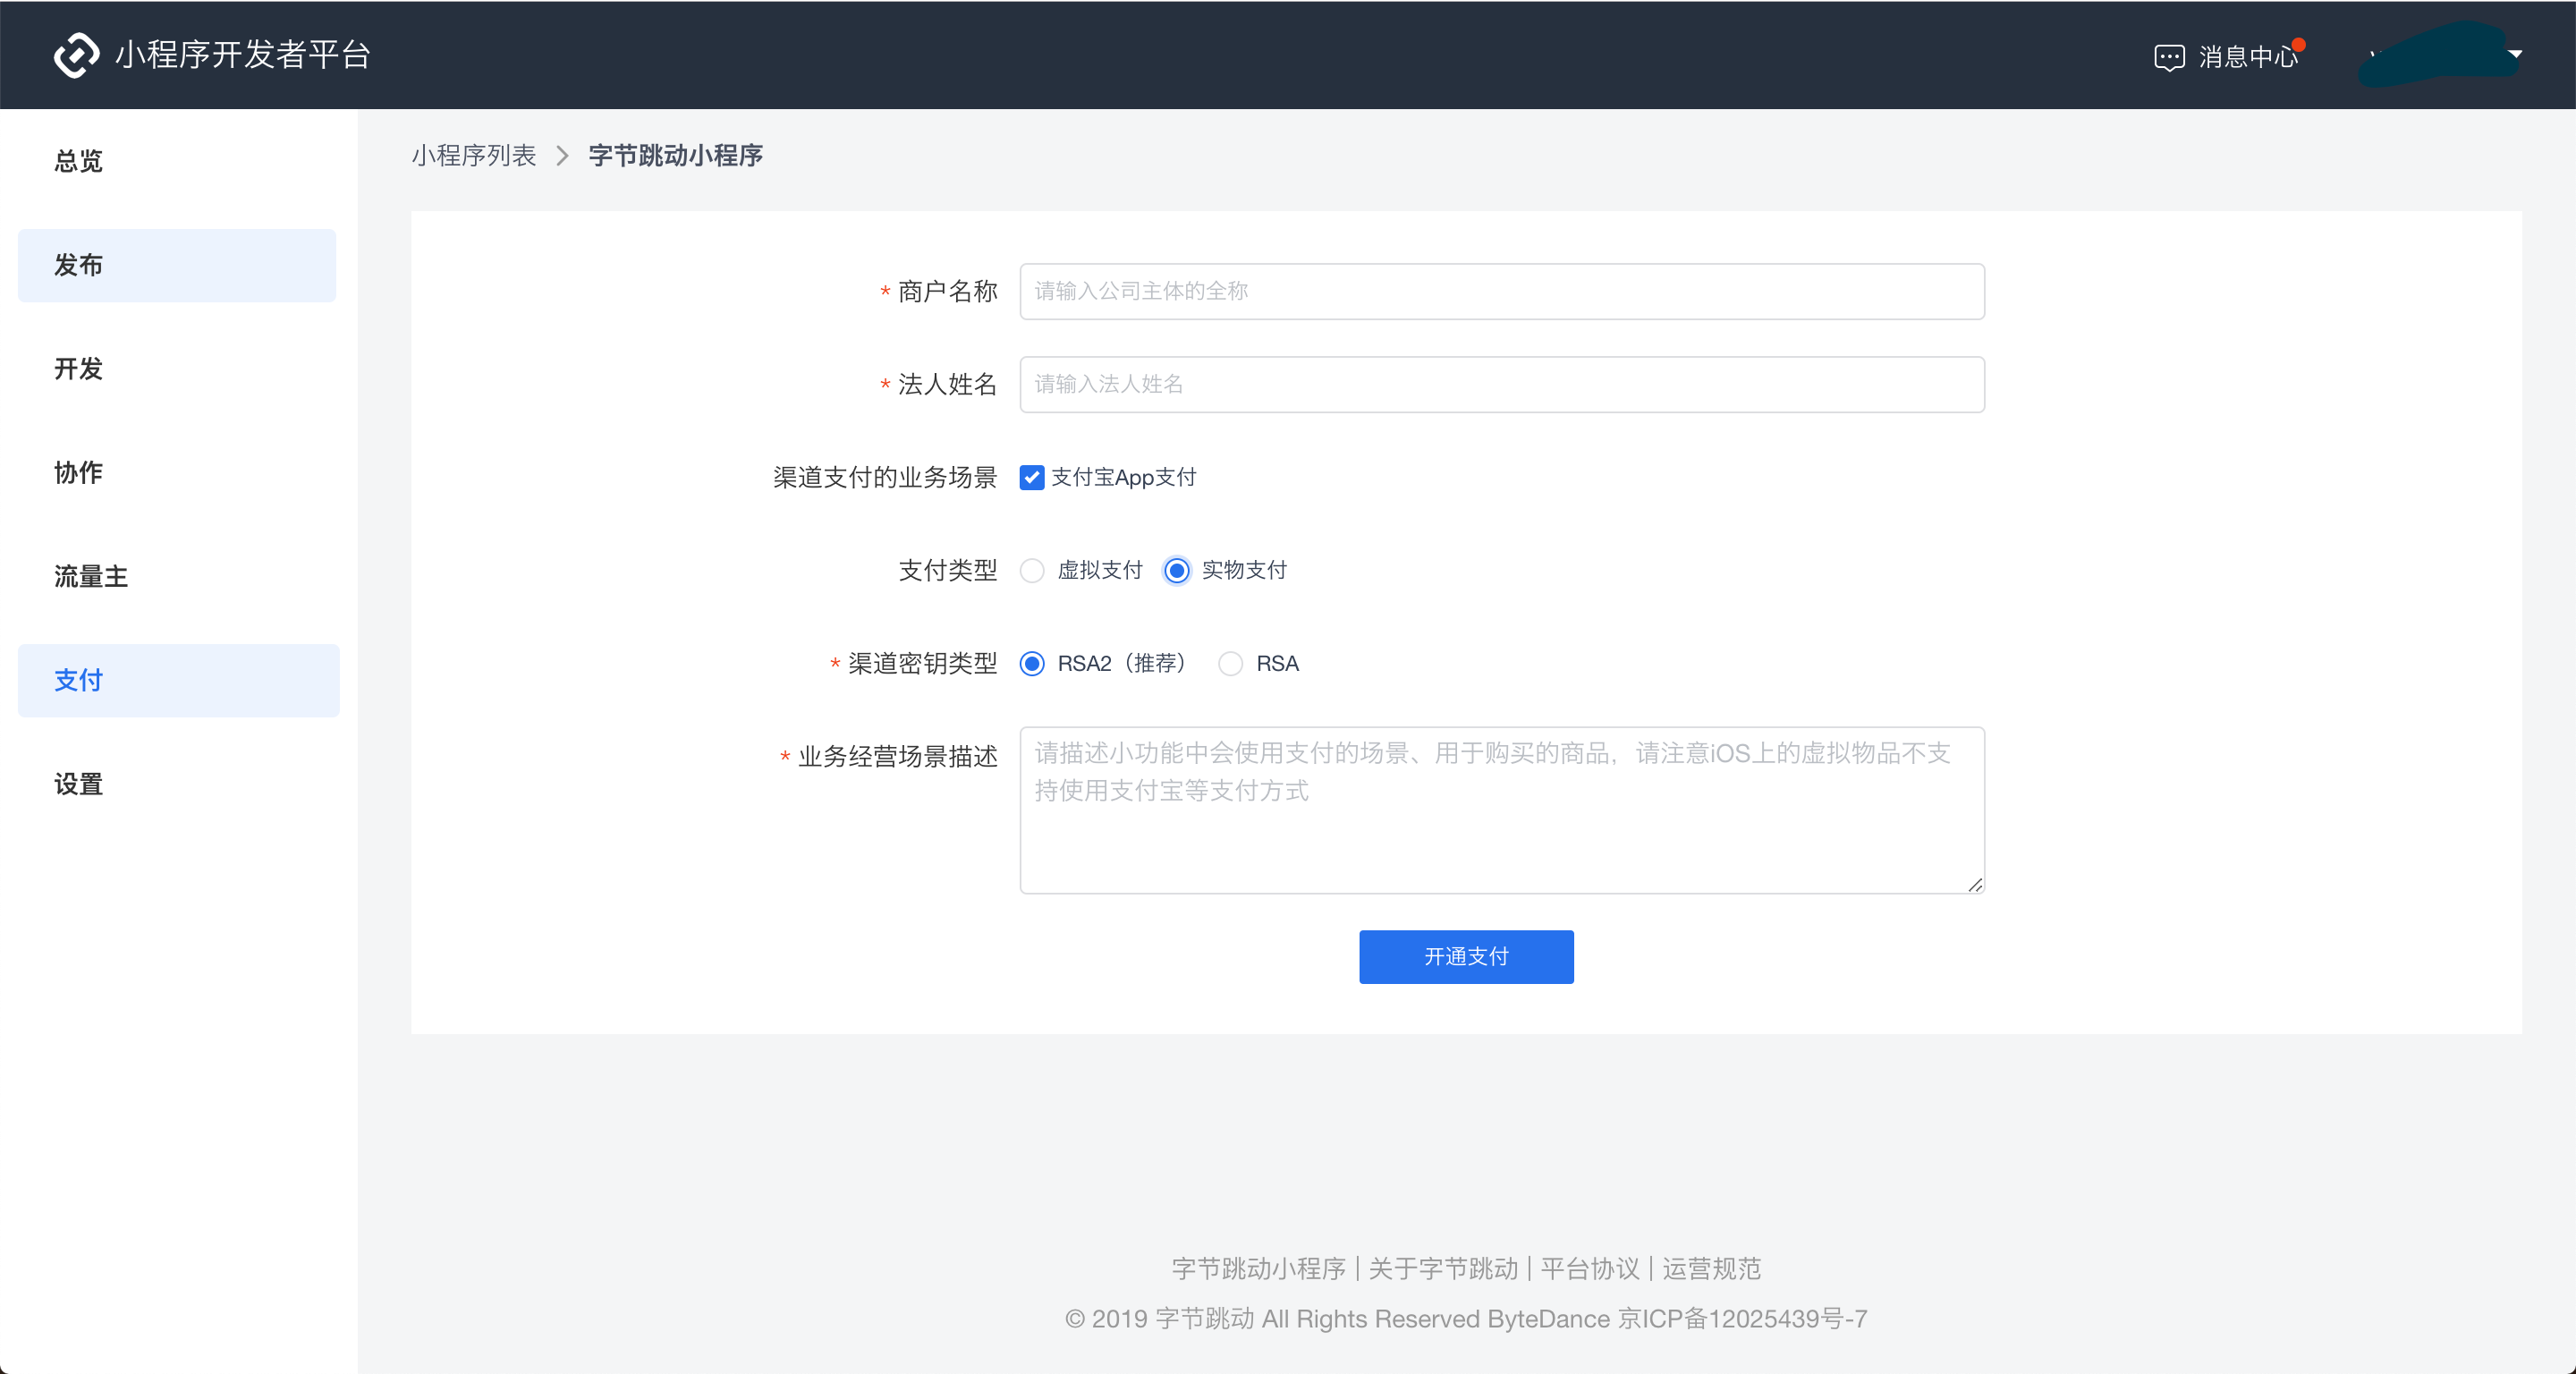
Task: Open the 发布 sidebar section
Action: coord(177,265)
